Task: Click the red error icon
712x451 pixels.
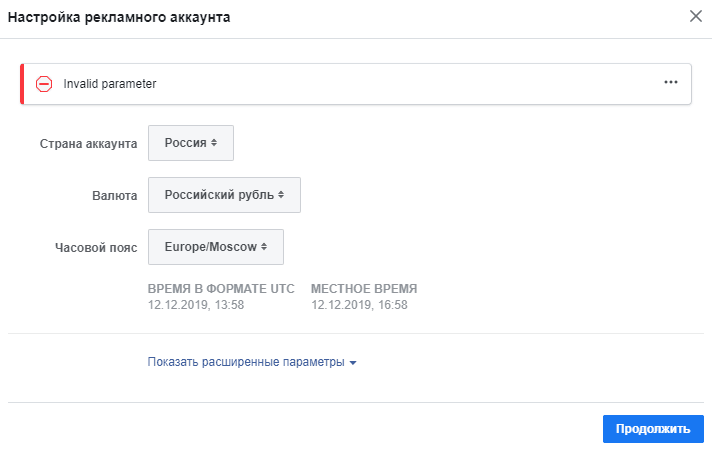Action: pyautogui.click(x=44, y=84)
